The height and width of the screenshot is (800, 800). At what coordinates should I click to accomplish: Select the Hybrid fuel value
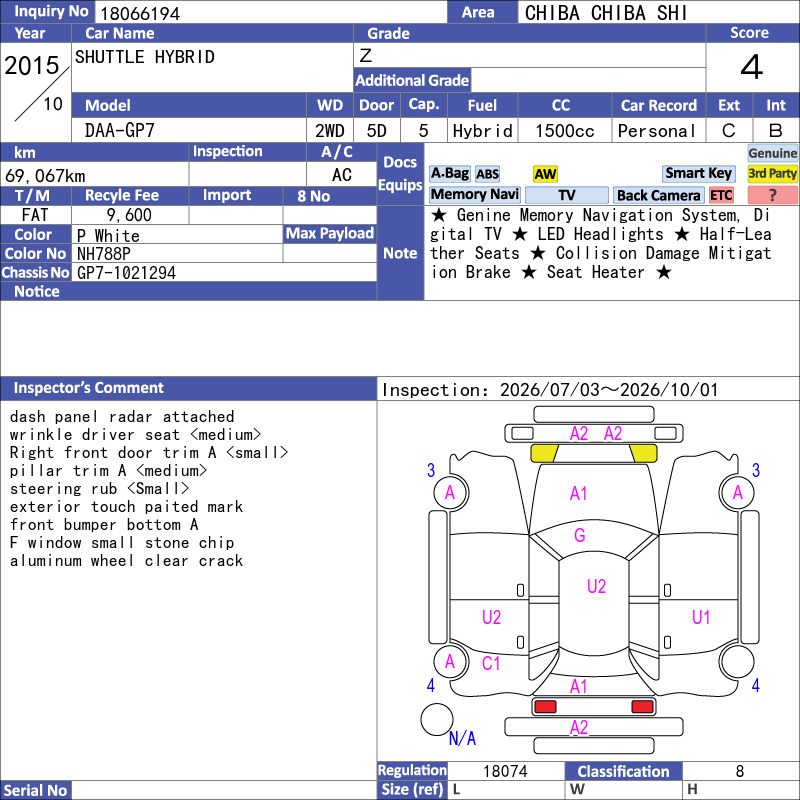tap(482, 131)
